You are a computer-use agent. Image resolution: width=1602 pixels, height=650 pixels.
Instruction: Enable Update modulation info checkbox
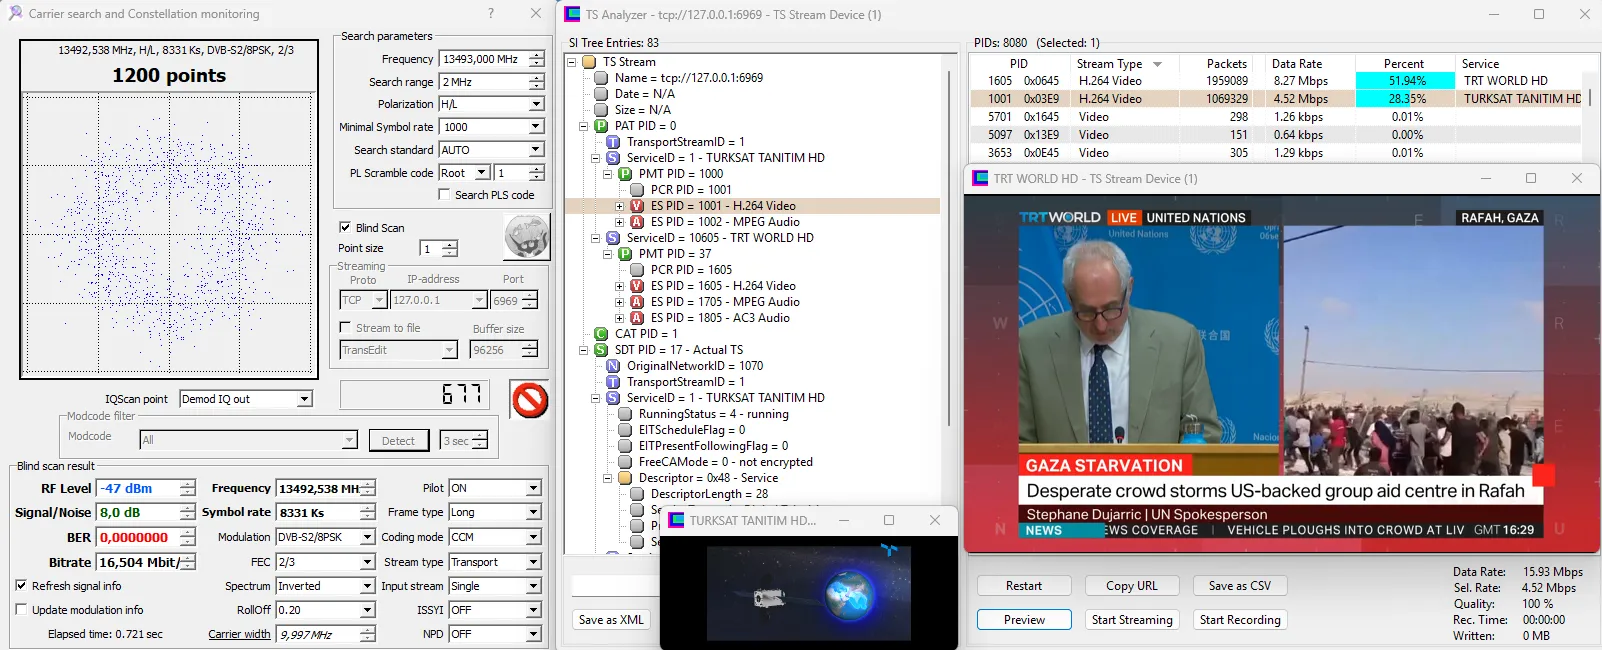[x=21, y=610]
